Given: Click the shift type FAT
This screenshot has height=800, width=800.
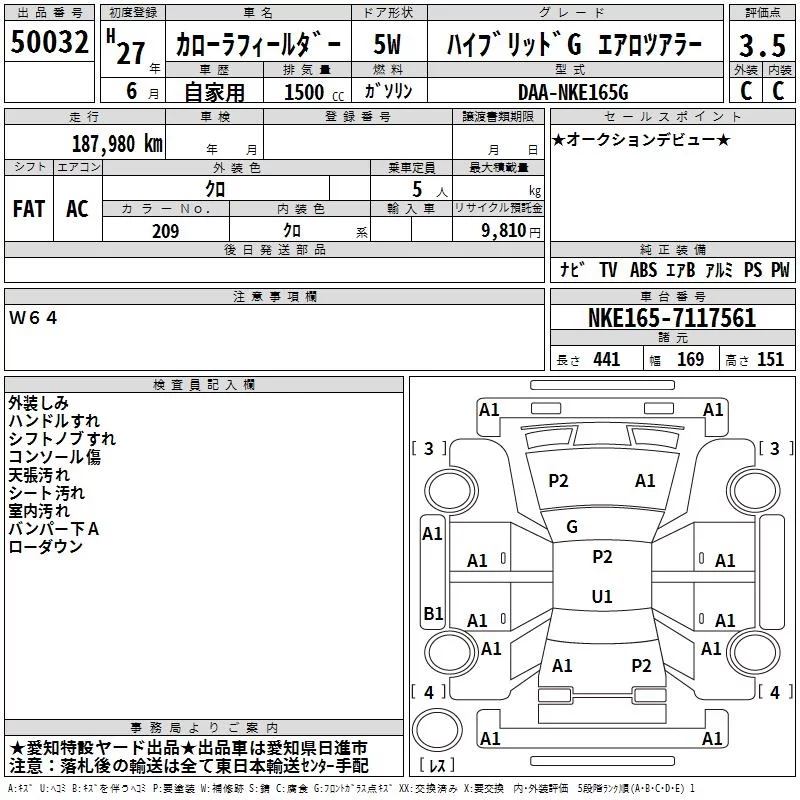Looking at the screenshot, I should click(x=29, y=209).
